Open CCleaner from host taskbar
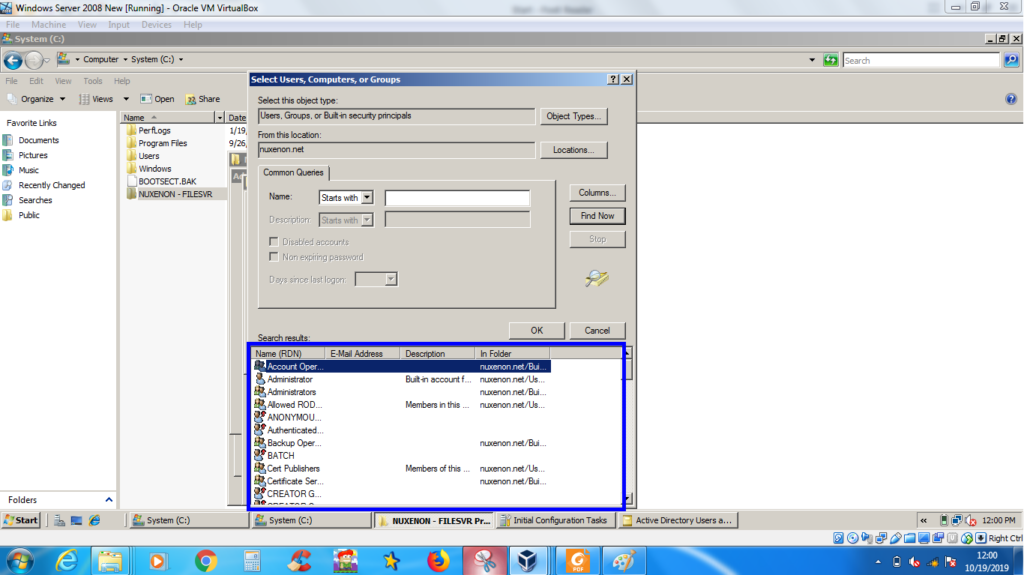Screen dimensions: 1024x575 tap(300, 561)
